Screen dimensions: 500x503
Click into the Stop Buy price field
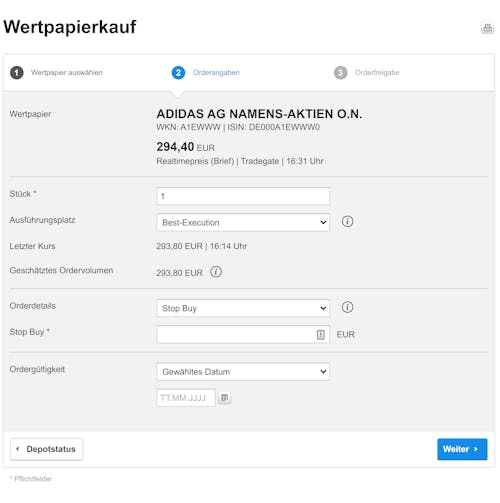click(x=243, y=334)
